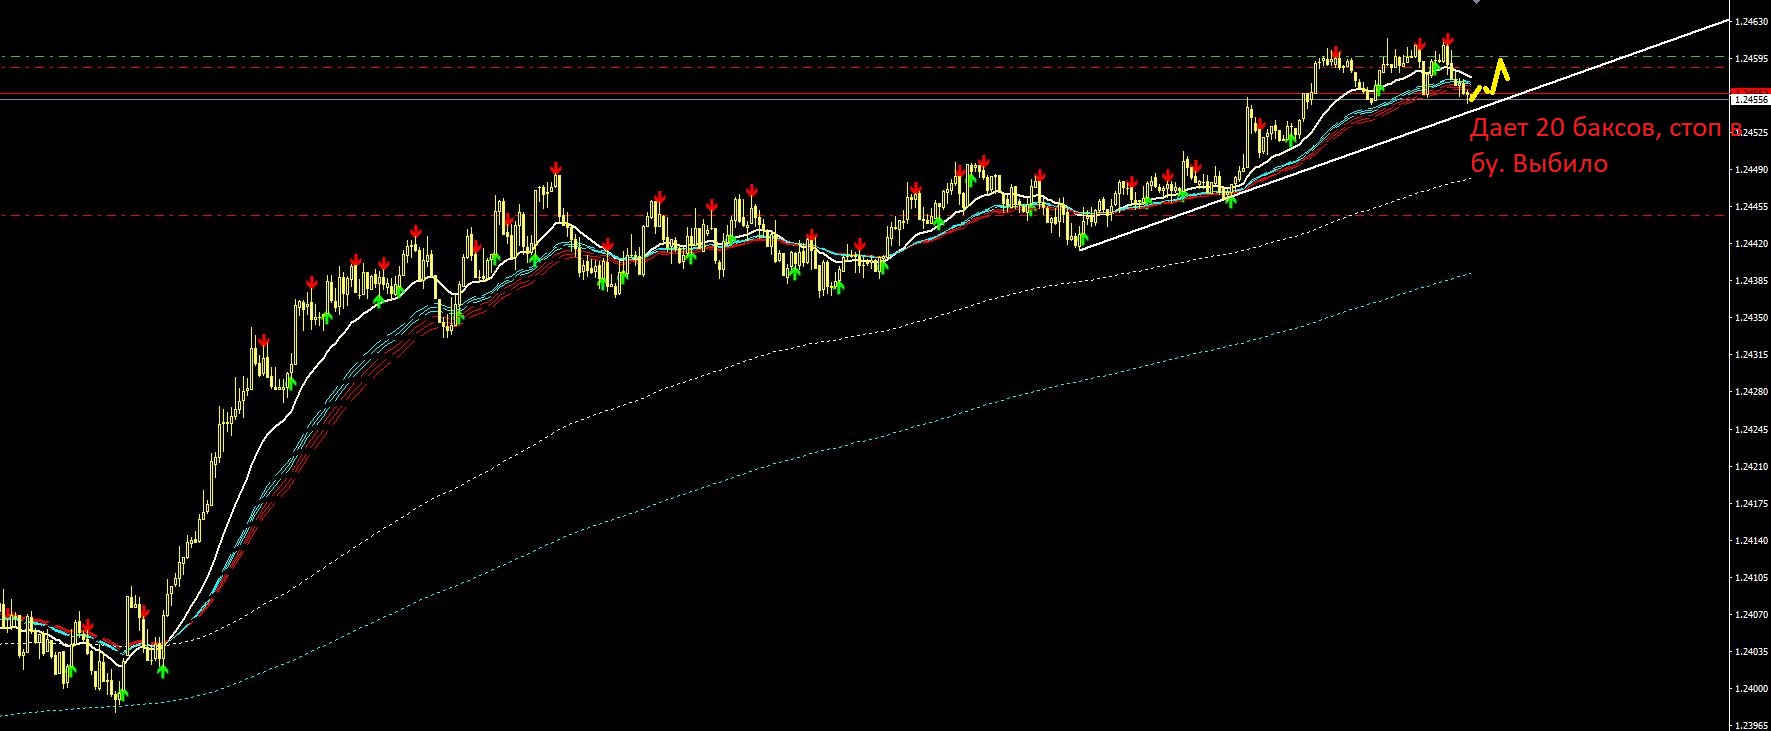Click the 1.24595 price scale label
Screen dimensions: 1771x731
click(1751, 58)
